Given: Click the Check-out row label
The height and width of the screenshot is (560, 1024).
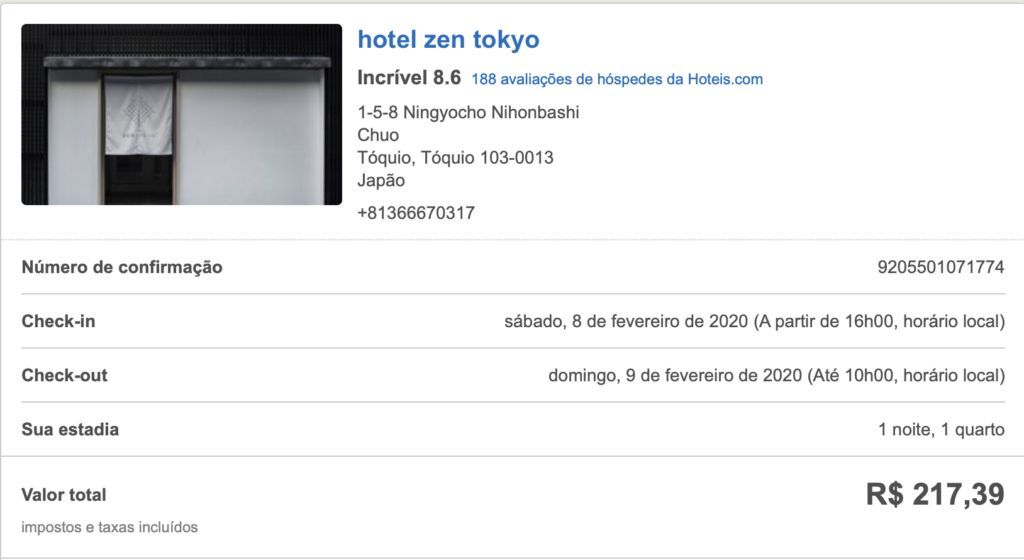Looking at the screenshot, I should (65, 375).
